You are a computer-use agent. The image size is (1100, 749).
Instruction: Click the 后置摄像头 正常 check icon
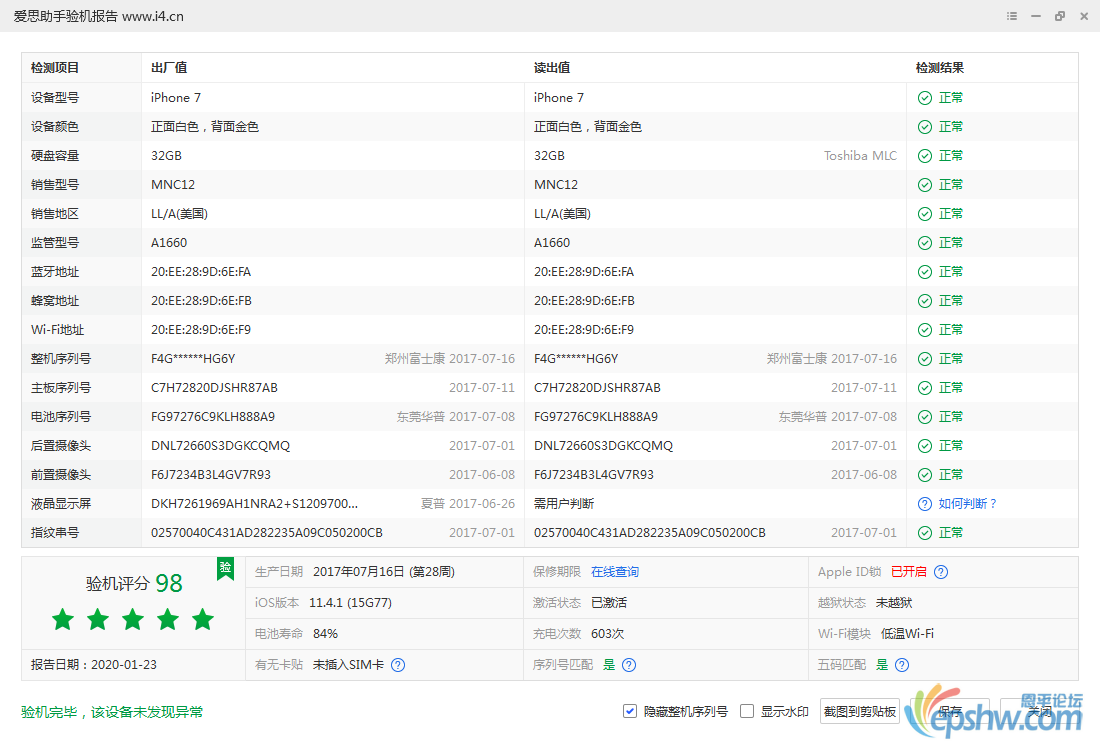[925, 445]
